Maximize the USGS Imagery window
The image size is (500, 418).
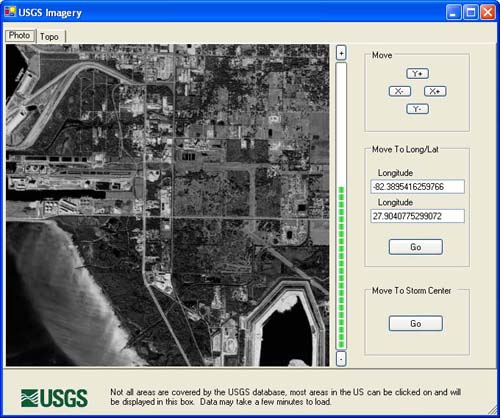click(x=471, y=12)
